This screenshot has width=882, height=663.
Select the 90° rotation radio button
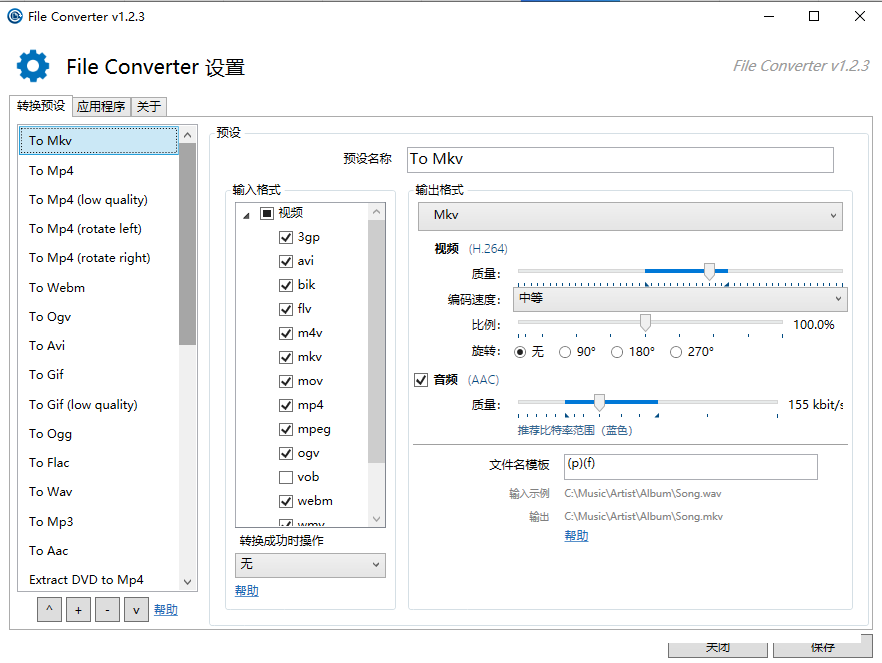coord(566,352)
